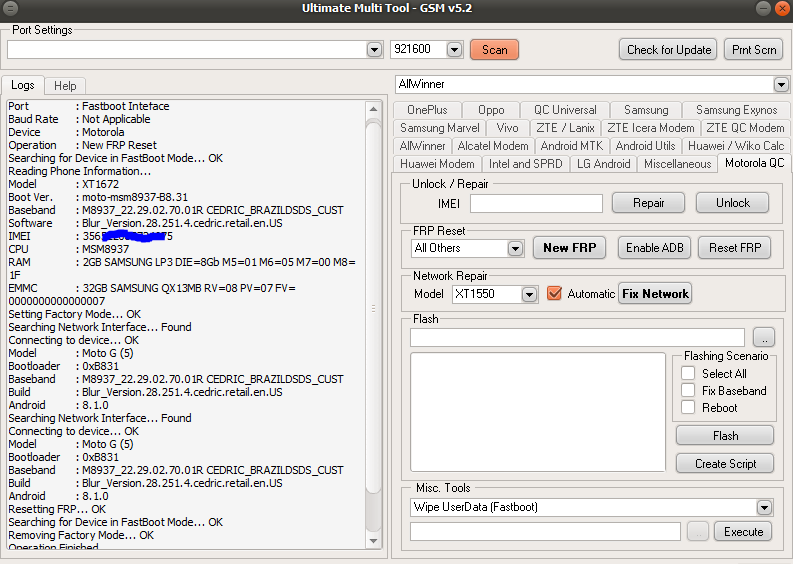
Task: Open the QC Universal tab
Action: [565, 110]
